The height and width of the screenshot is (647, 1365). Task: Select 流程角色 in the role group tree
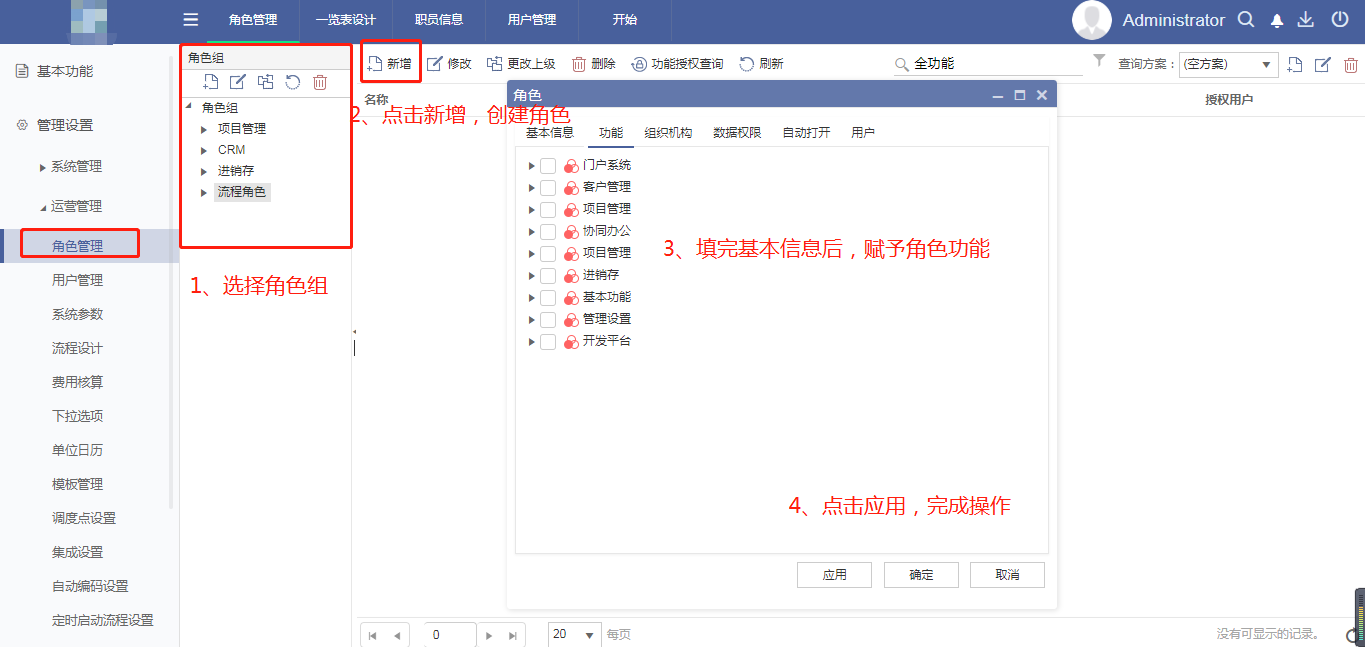[241, 192]
